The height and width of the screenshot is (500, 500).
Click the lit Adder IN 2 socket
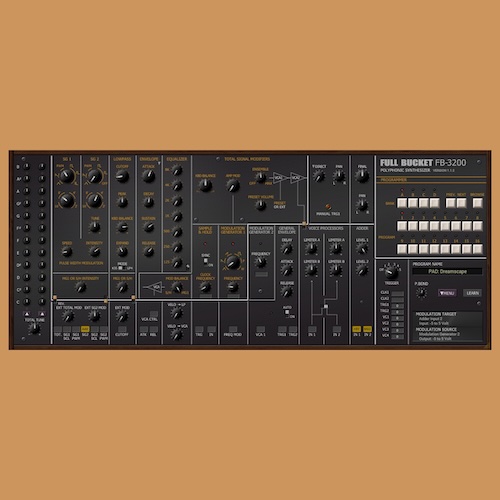(367, 329)
